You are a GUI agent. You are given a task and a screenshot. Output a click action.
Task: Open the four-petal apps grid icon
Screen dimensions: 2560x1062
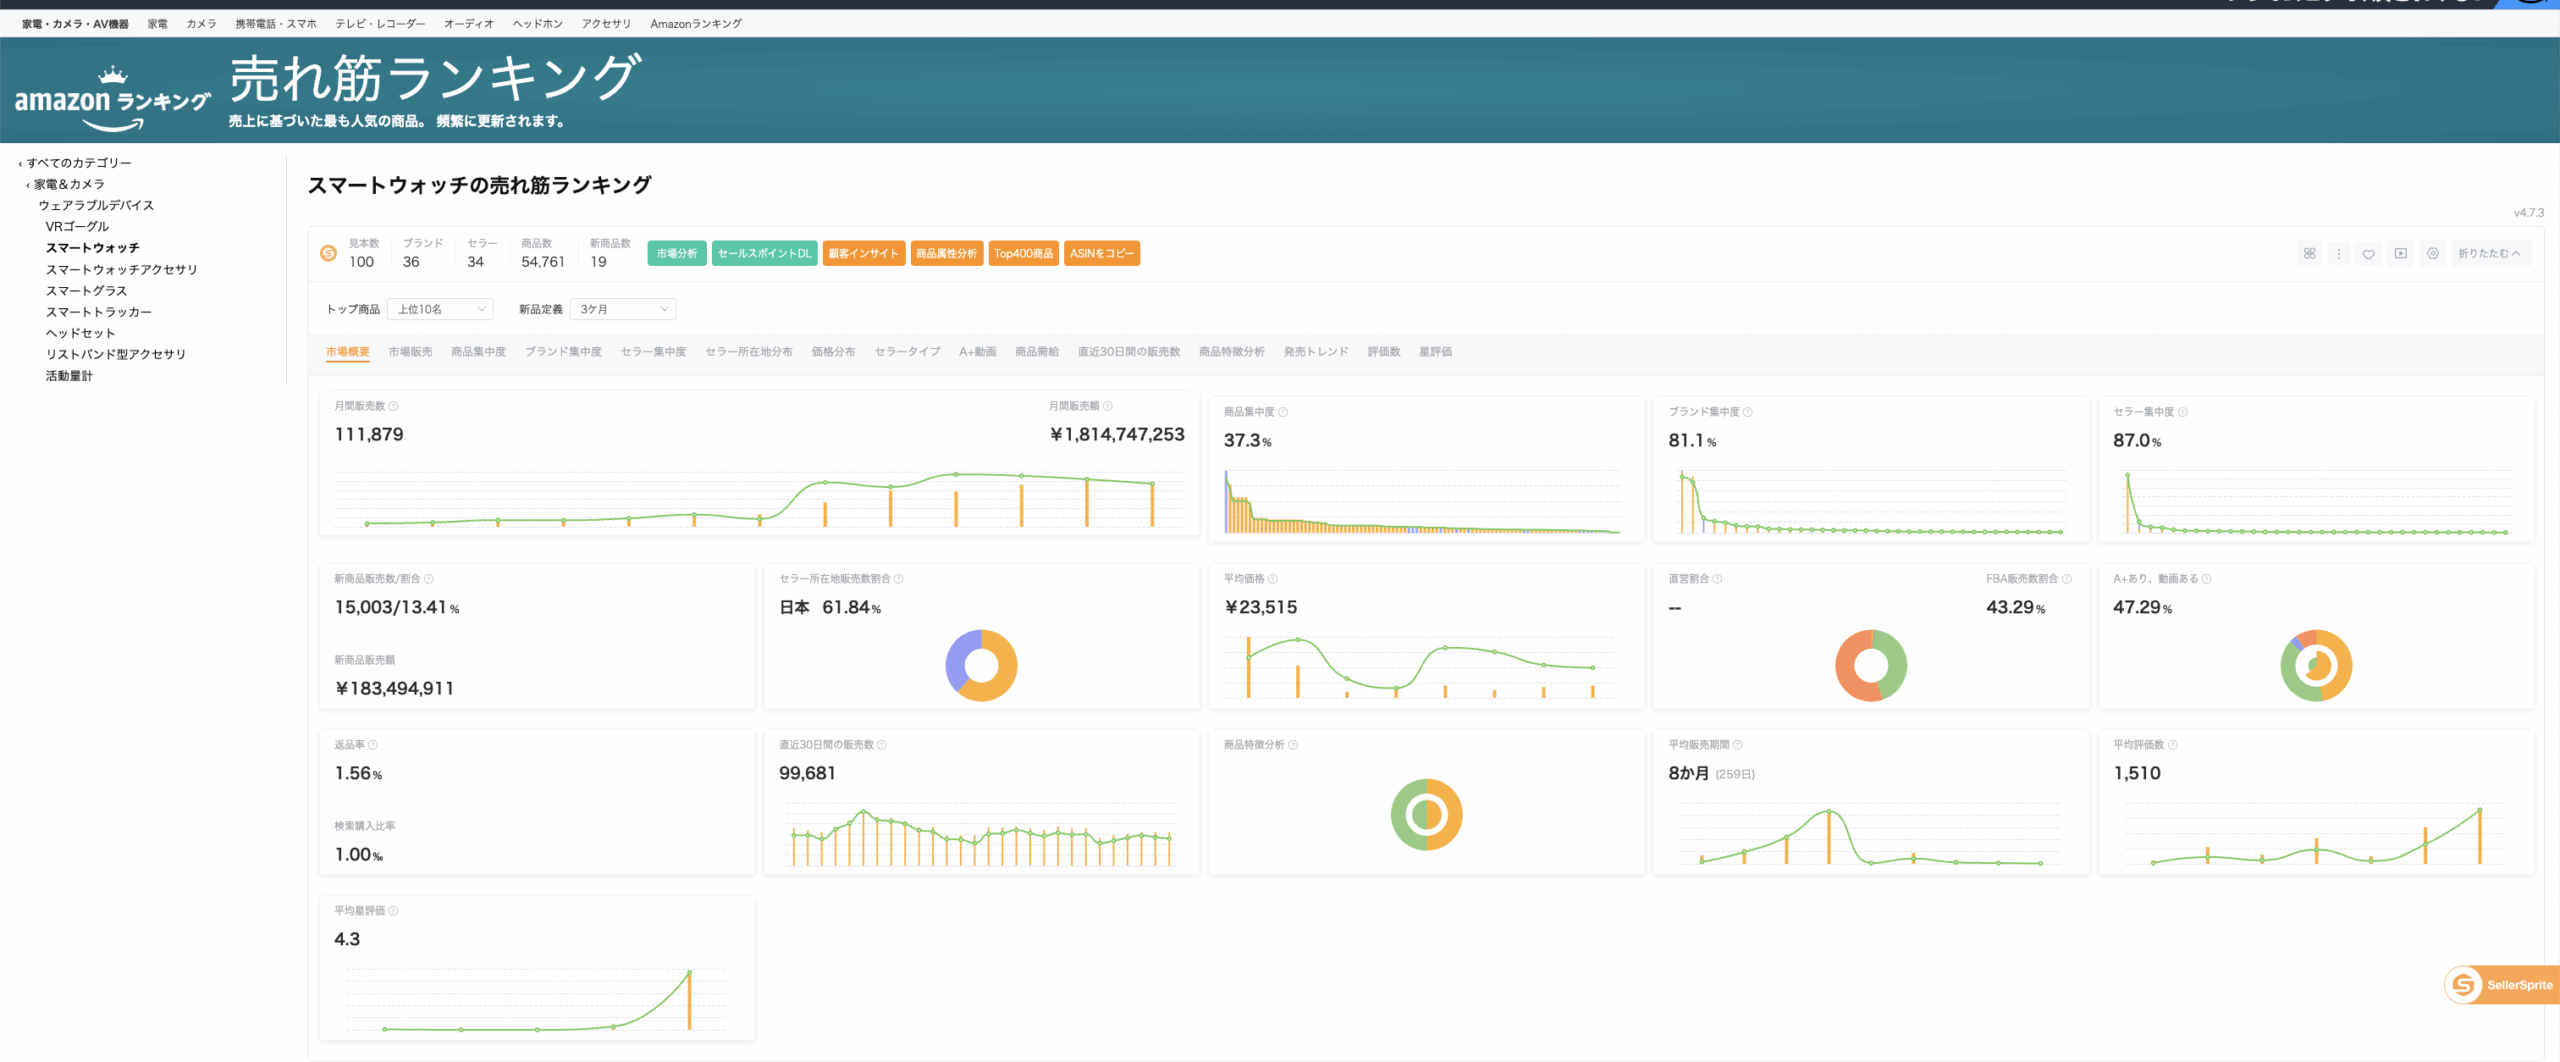[2309, 253]
